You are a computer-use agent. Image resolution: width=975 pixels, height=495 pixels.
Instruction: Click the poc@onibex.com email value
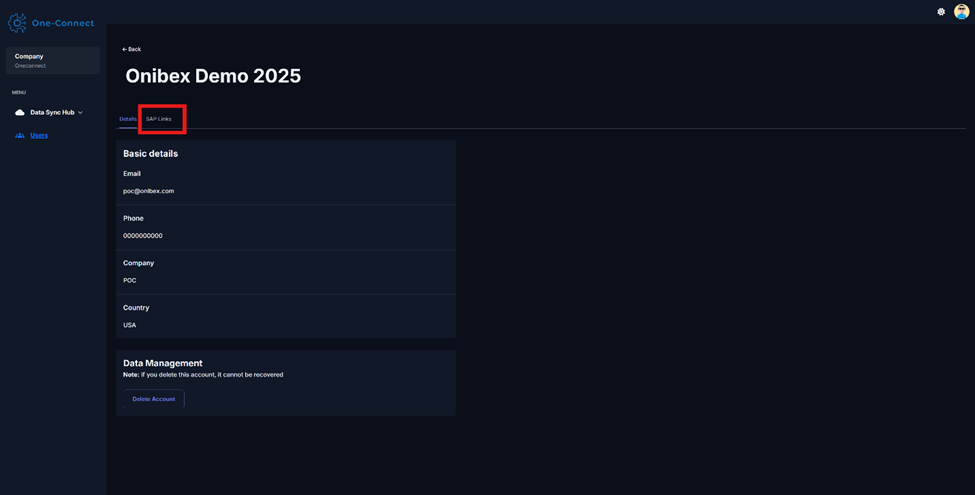pos(148,191)
